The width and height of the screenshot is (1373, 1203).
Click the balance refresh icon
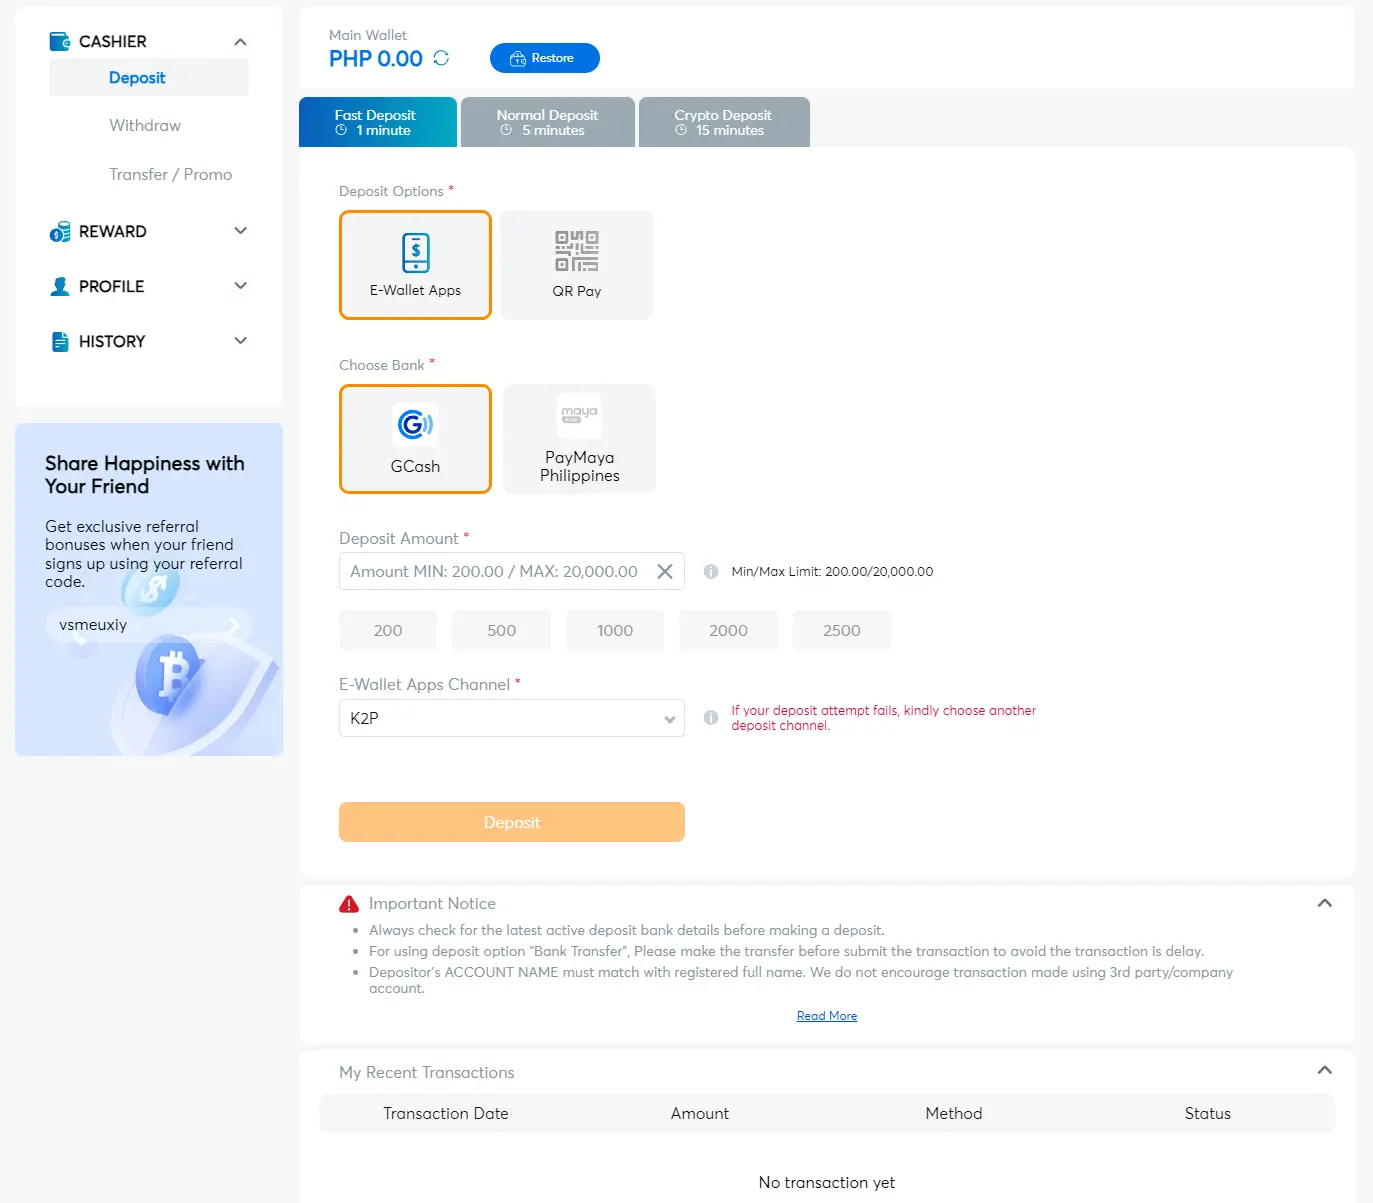point(440,59)
